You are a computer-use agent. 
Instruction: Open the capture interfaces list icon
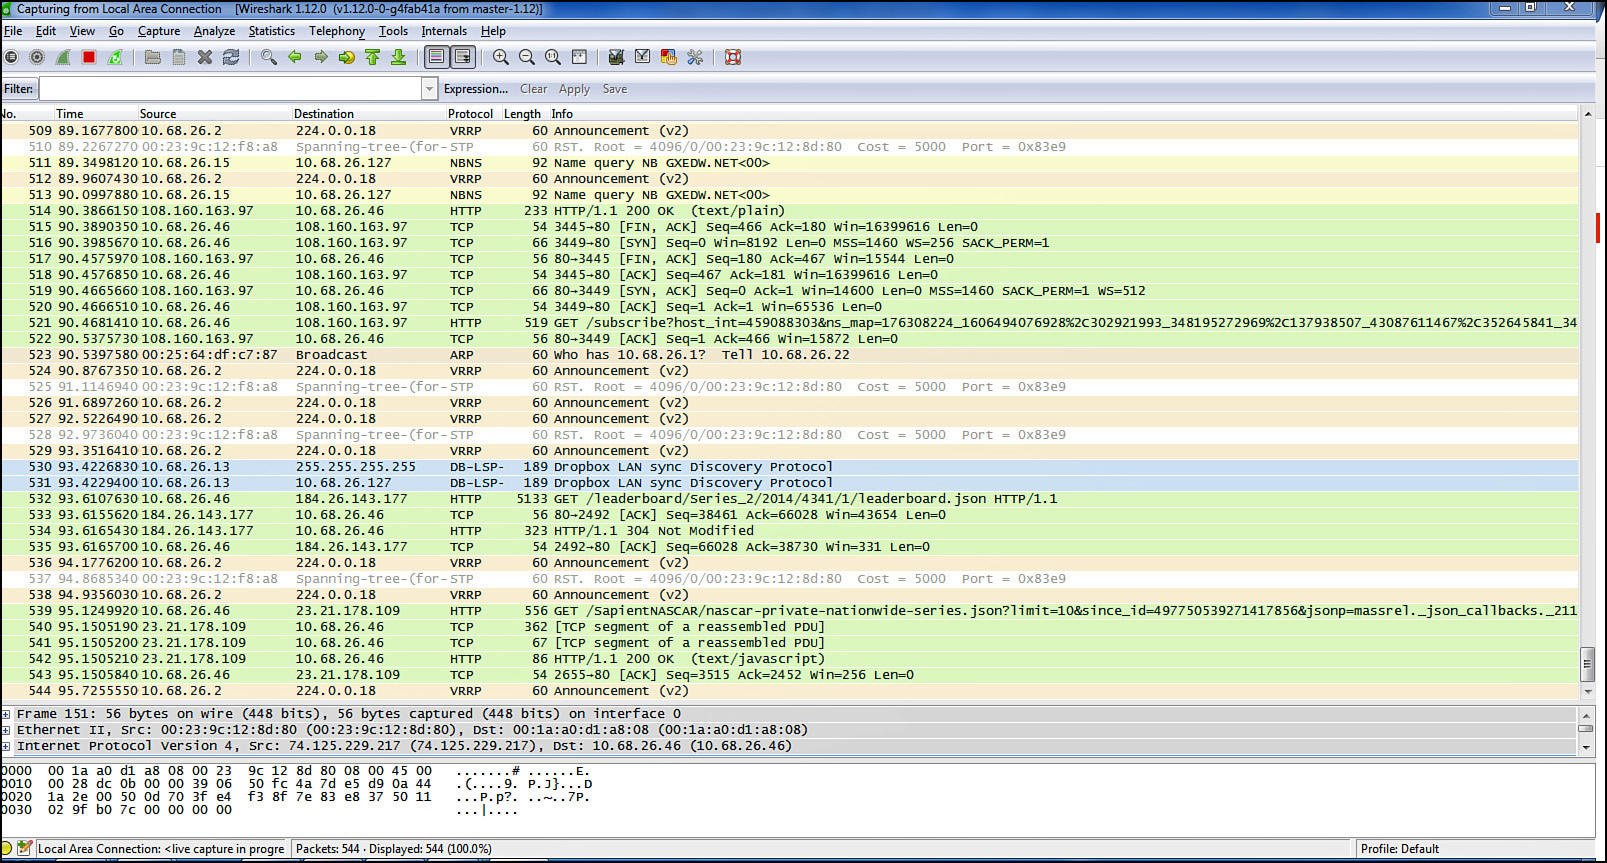point(11,57)
